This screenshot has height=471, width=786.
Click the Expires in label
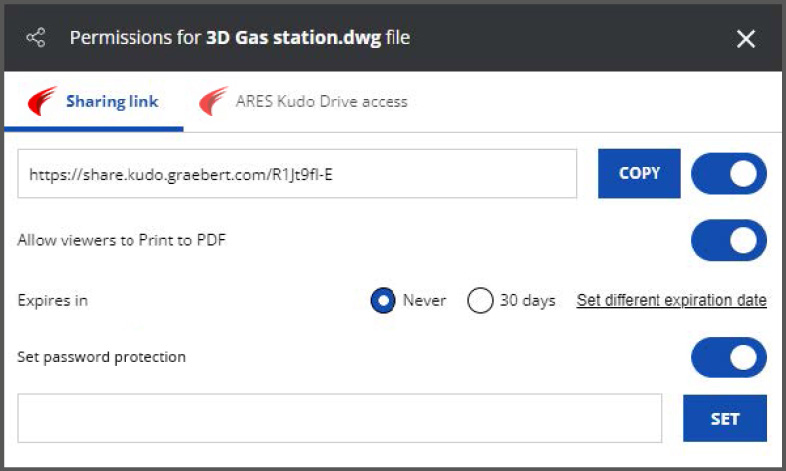(53, 300)
